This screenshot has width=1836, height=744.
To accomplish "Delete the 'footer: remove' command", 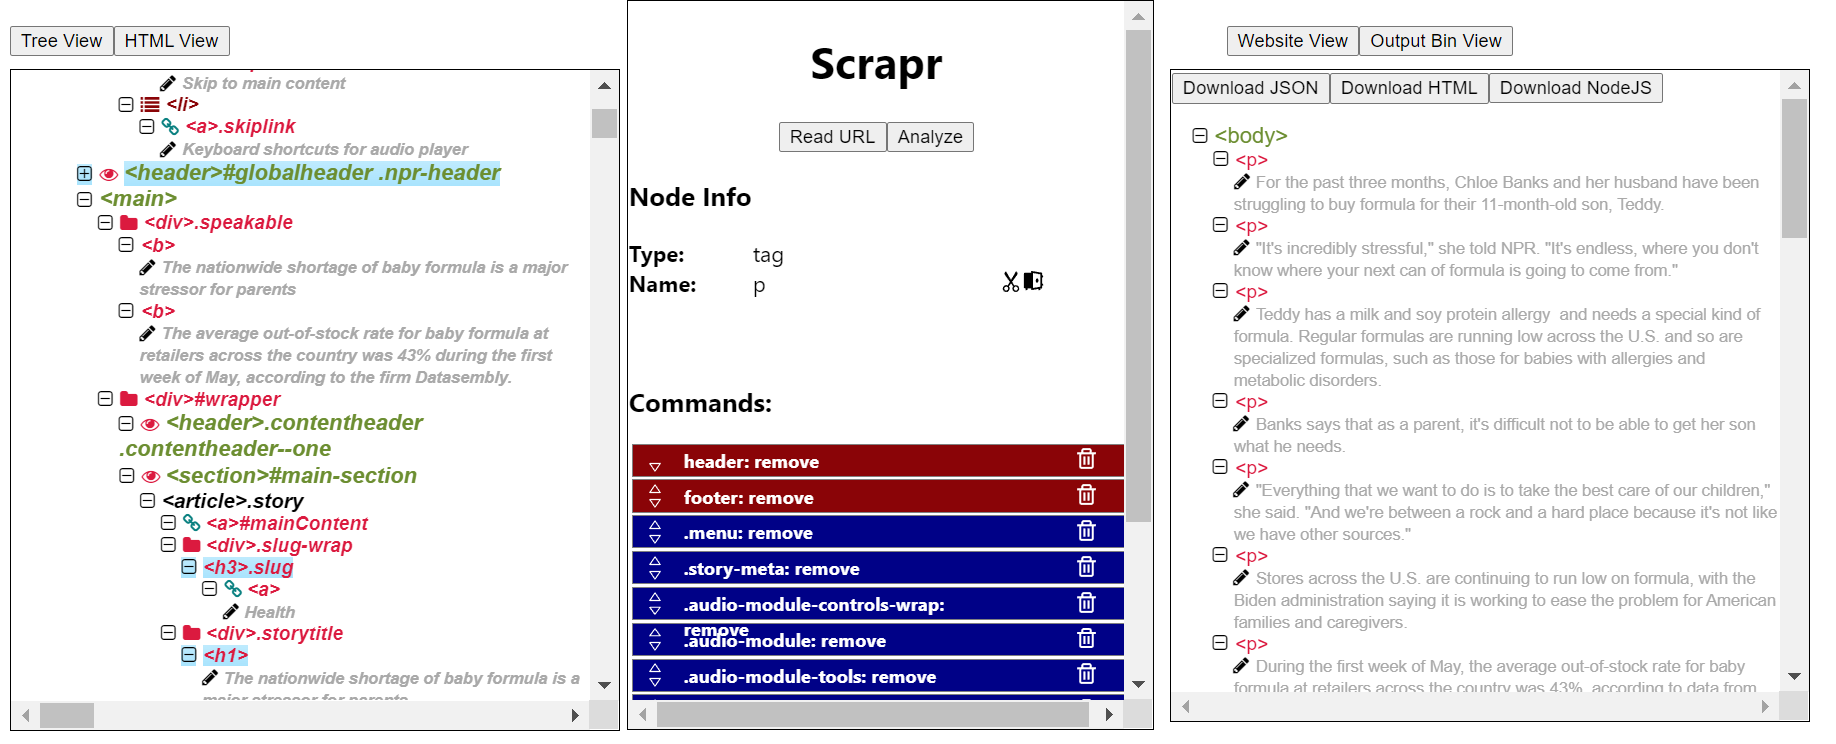I will point(1086,495).
